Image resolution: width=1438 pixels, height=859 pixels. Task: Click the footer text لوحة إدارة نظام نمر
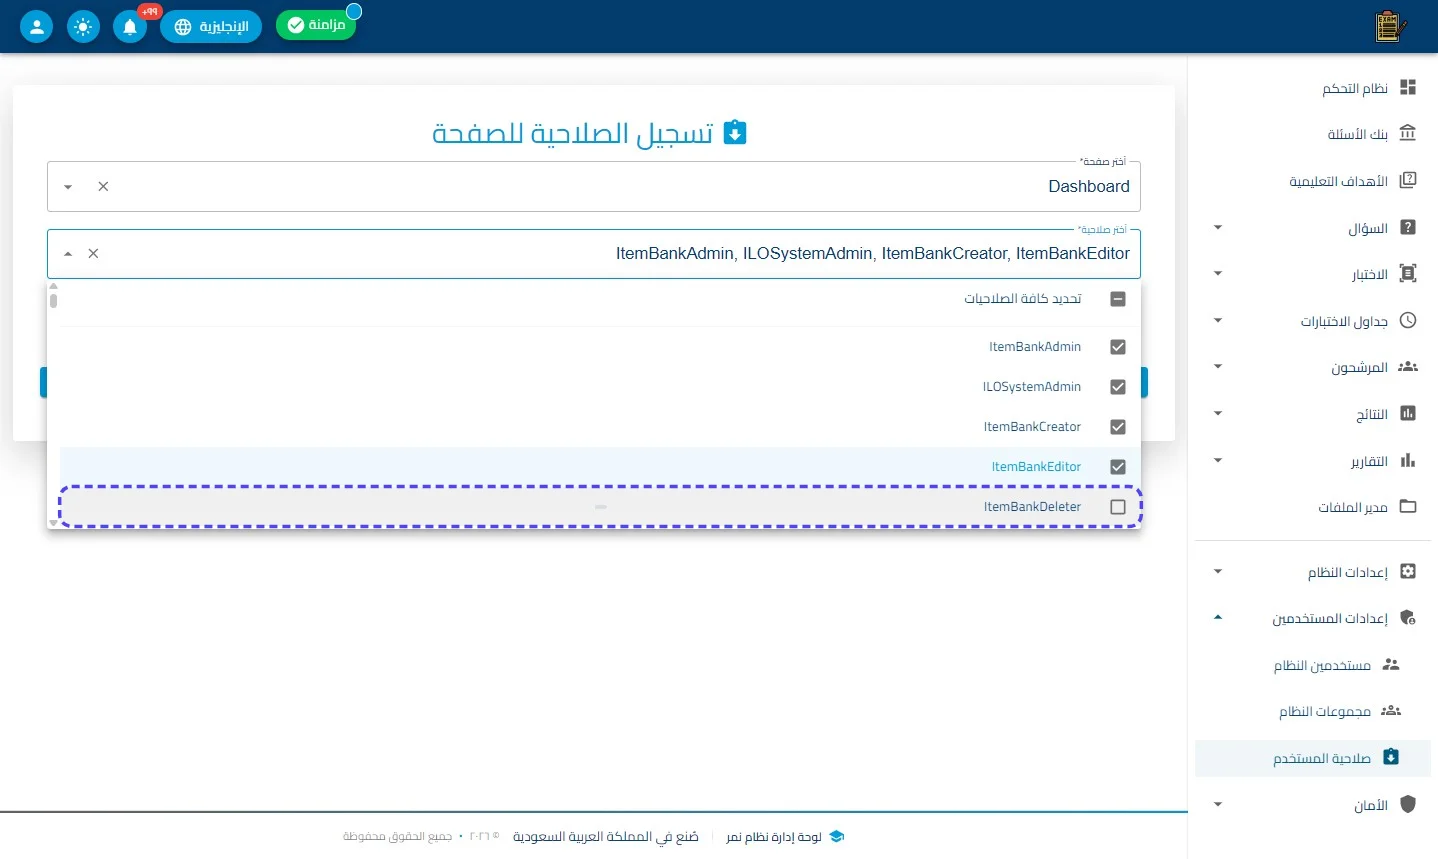coord(773,837)
